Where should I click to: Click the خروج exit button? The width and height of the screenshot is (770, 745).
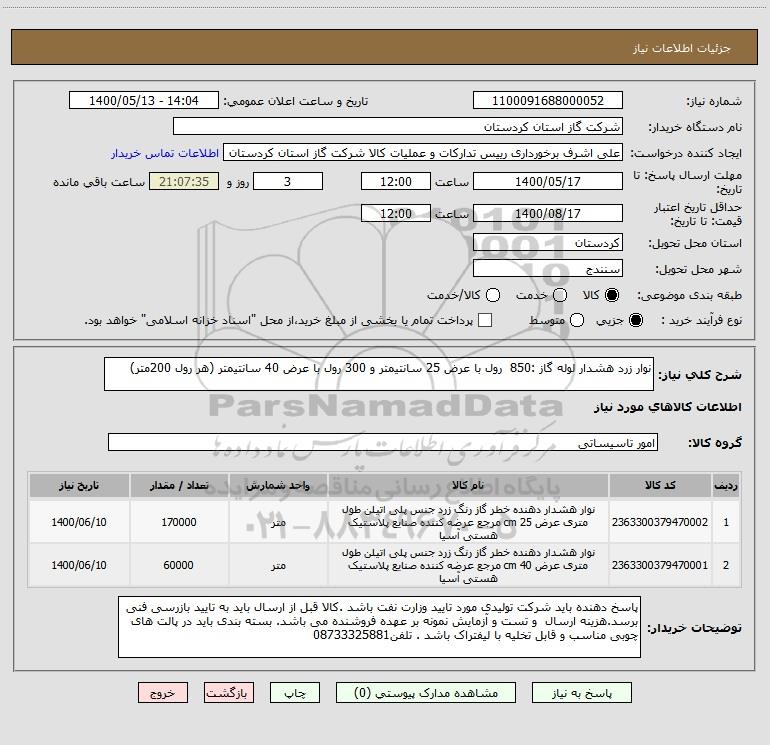163,693
